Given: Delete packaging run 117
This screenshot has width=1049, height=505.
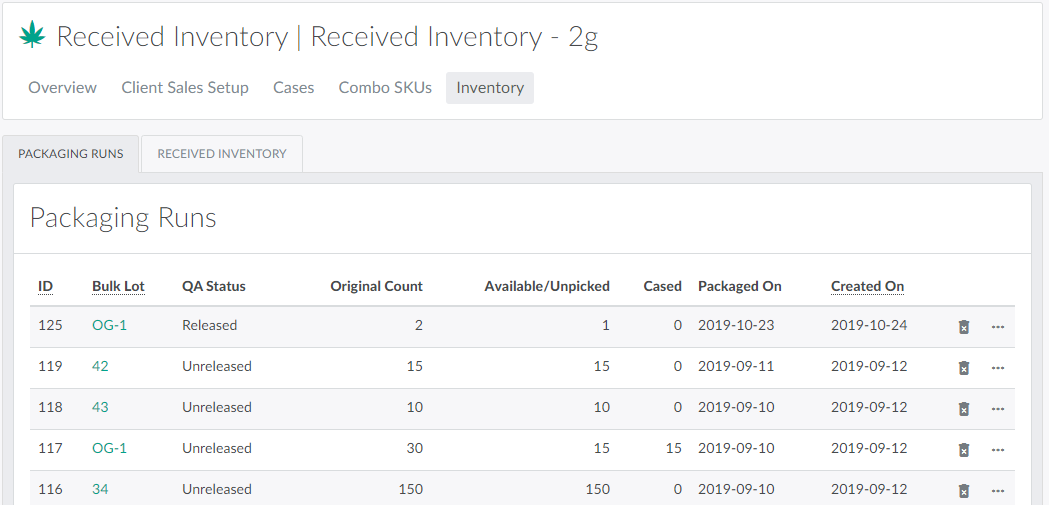Looking at the screenshot, I should (964, 450).
